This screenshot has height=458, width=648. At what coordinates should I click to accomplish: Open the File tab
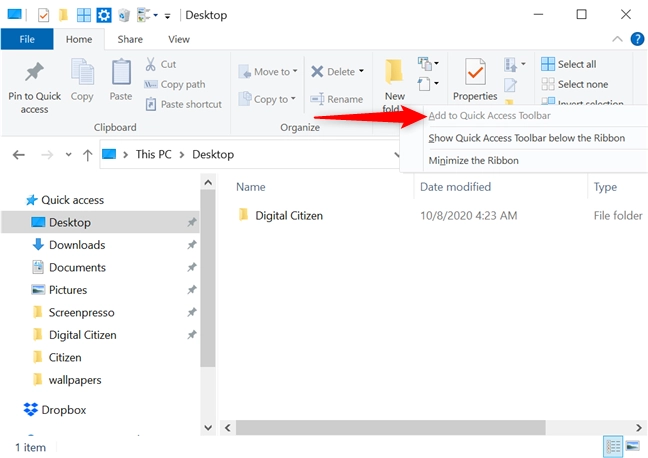[27, 39]
